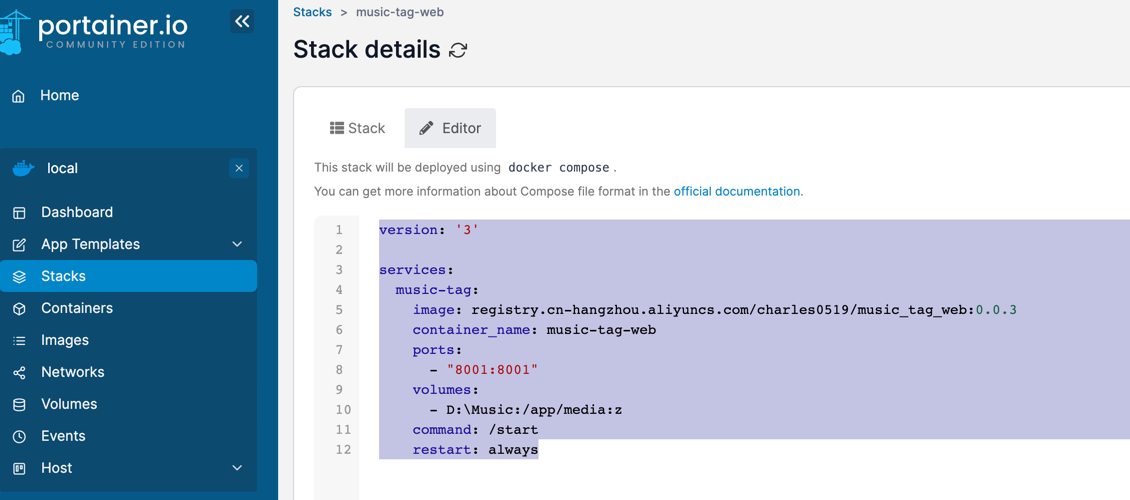Collapse the sidebar with the double-chevron icon
This screenshot has width=1130, height=500.
pos(242,21)
